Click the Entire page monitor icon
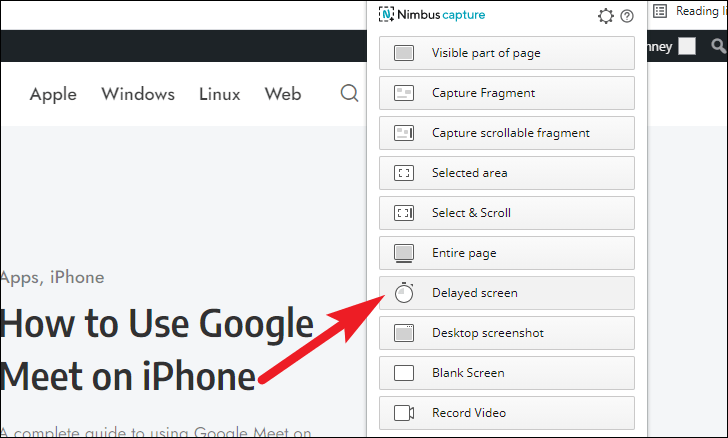The image size is (728, 438). tap(404, 253)
